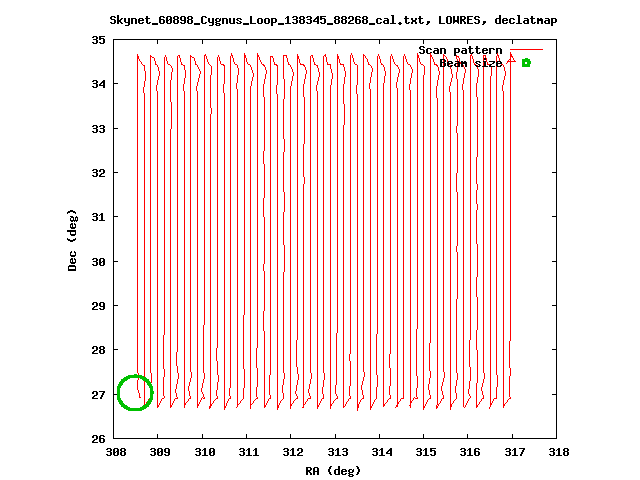This screenshot has height=480, width=640.
Task: Click the x-axis tick label 315
Action: pyautogui.click(x=426, y=452)
